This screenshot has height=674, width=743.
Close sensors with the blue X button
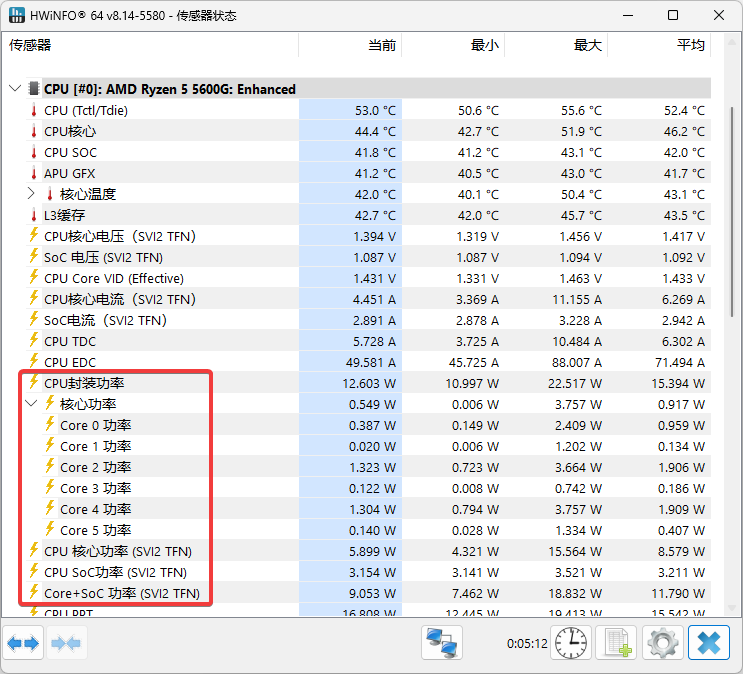(709, 643)
